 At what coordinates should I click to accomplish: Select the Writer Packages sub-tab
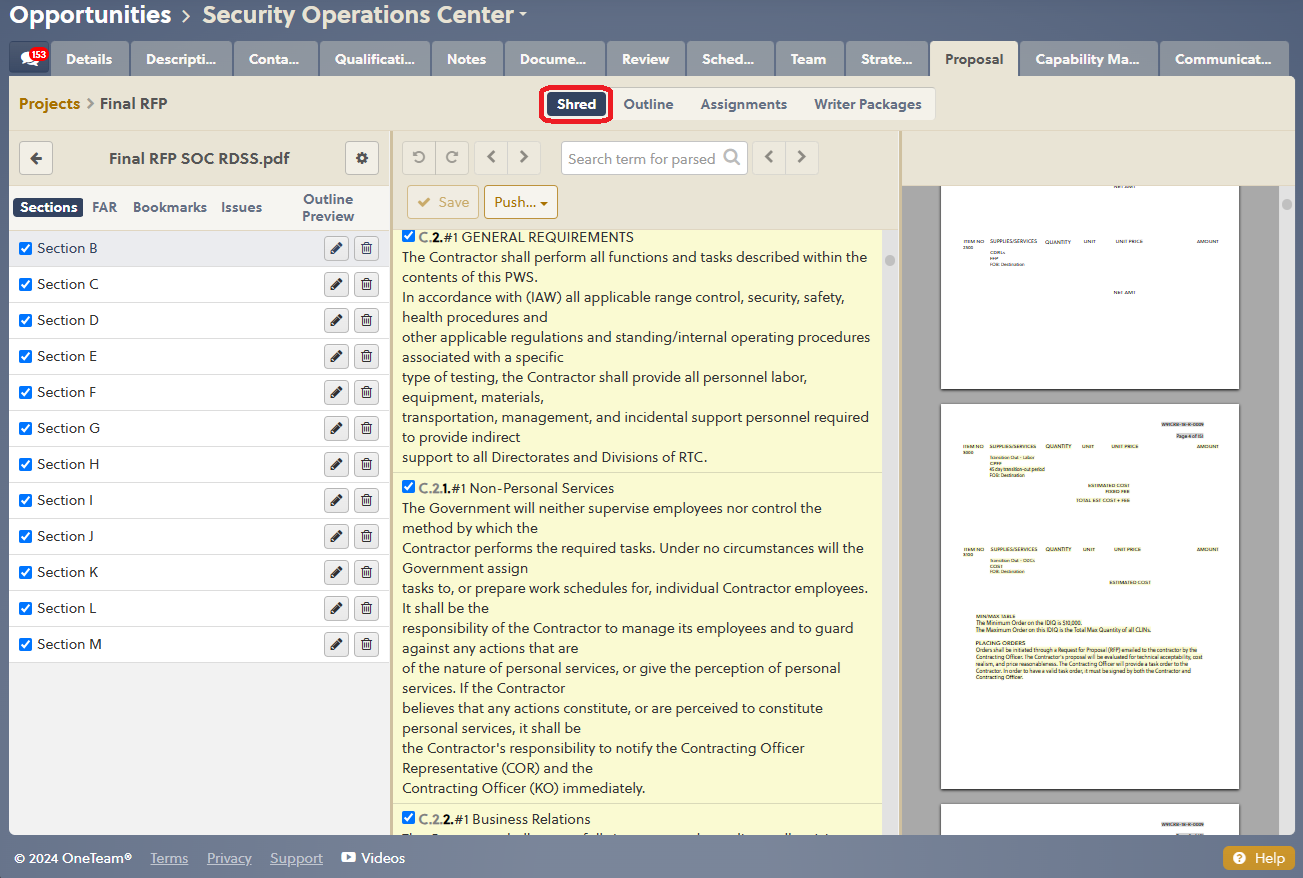[x=867, y=104]
